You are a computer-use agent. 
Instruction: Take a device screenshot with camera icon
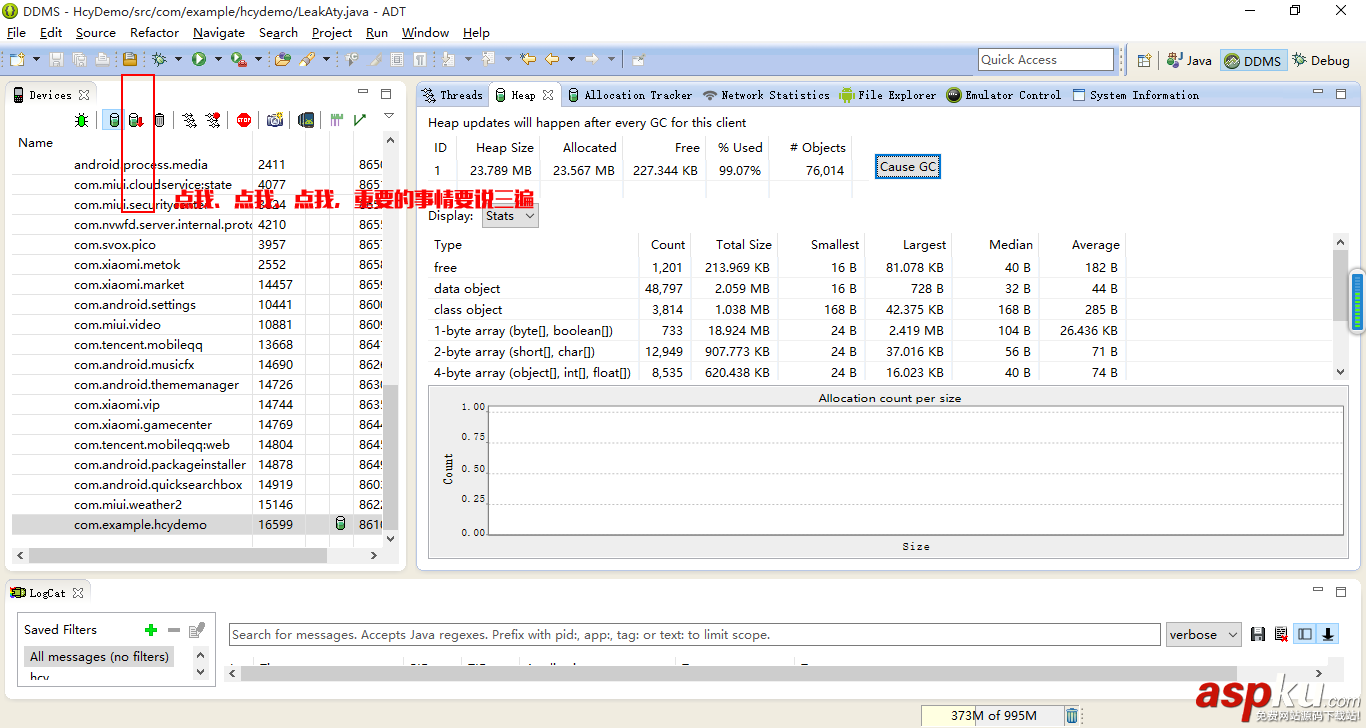(x=274, y=121)
